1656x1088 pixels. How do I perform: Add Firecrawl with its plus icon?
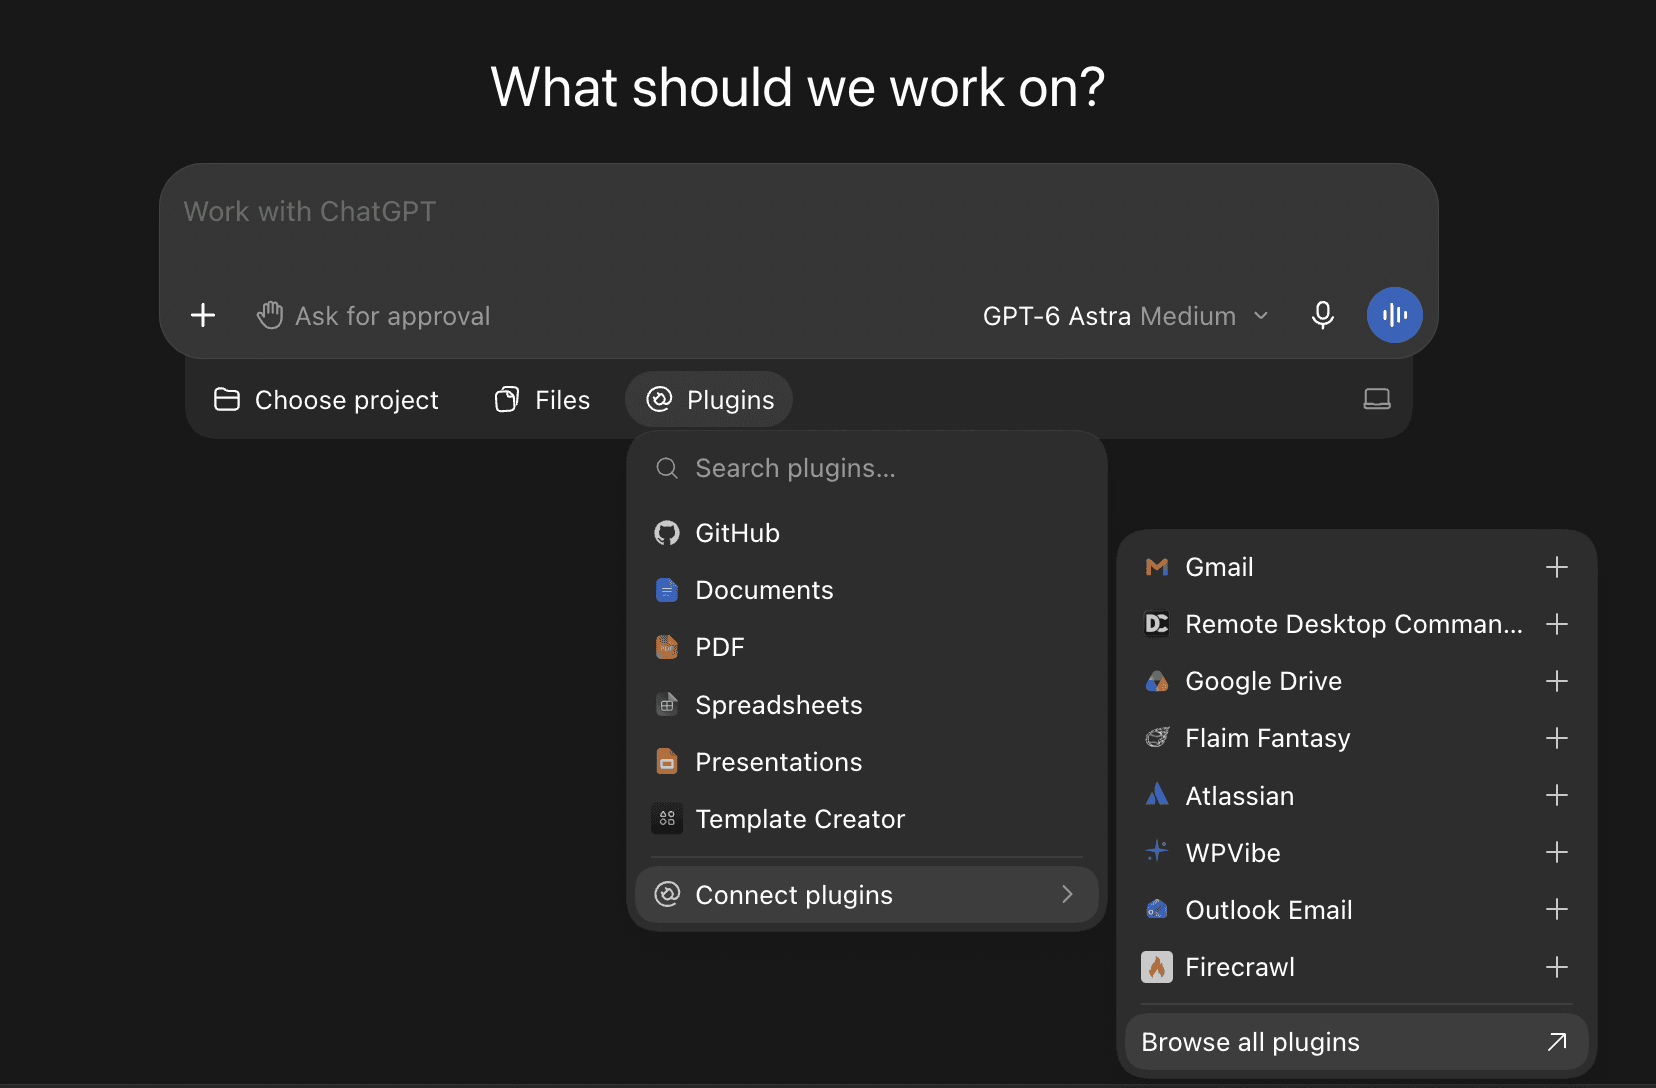1556,967
